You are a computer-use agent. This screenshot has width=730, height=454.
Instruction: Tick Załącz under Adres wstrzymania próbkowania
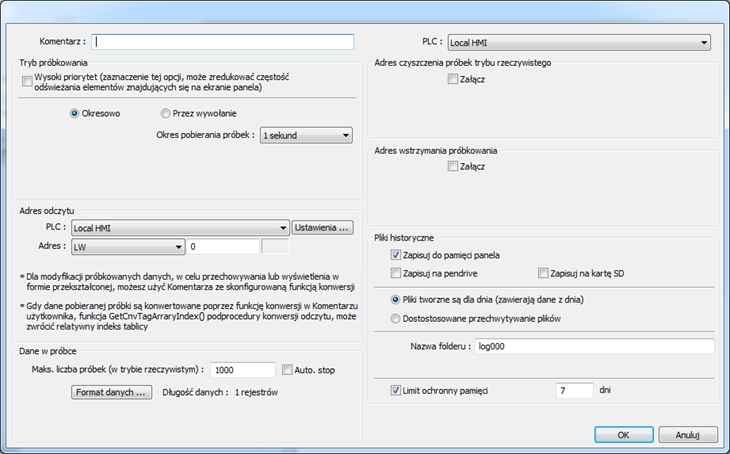453,166
